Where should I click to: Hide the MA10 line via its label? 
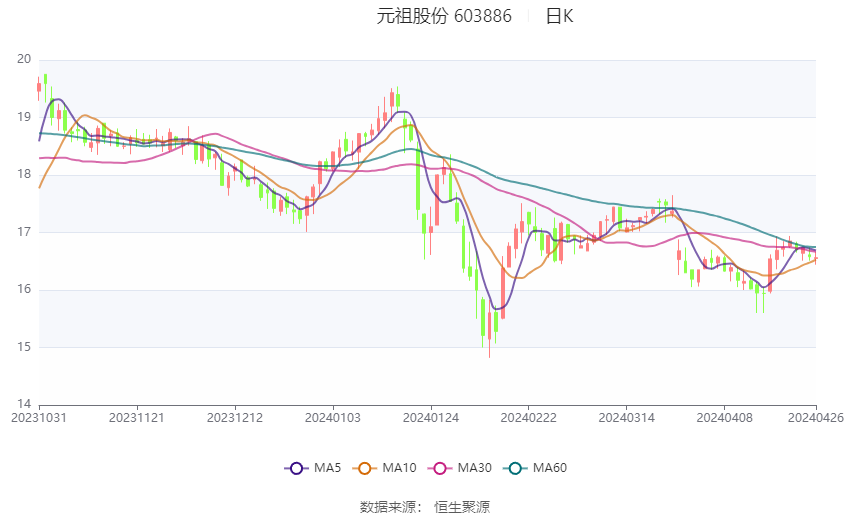(399, 468)
